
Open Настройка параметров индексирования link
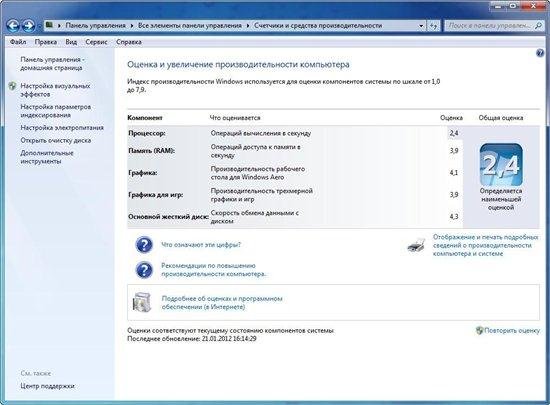click(x=55, y=111)
